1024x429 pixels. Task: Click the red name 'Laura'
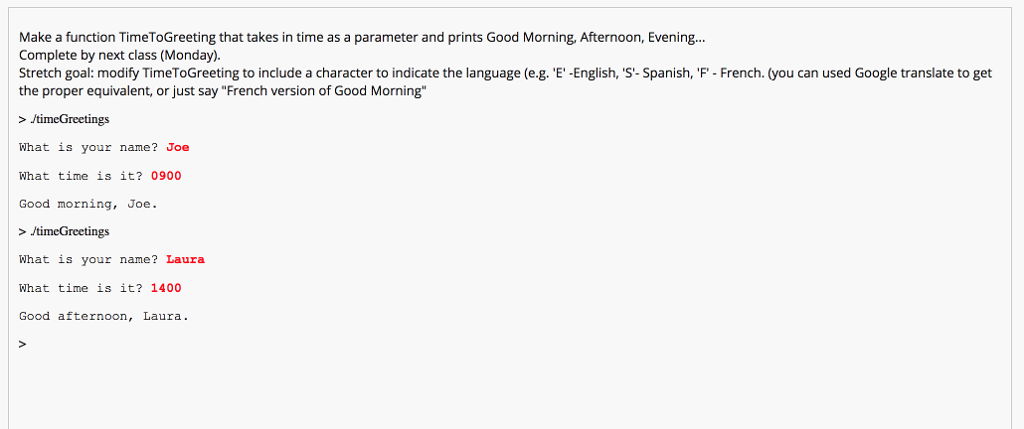(185, 259)
